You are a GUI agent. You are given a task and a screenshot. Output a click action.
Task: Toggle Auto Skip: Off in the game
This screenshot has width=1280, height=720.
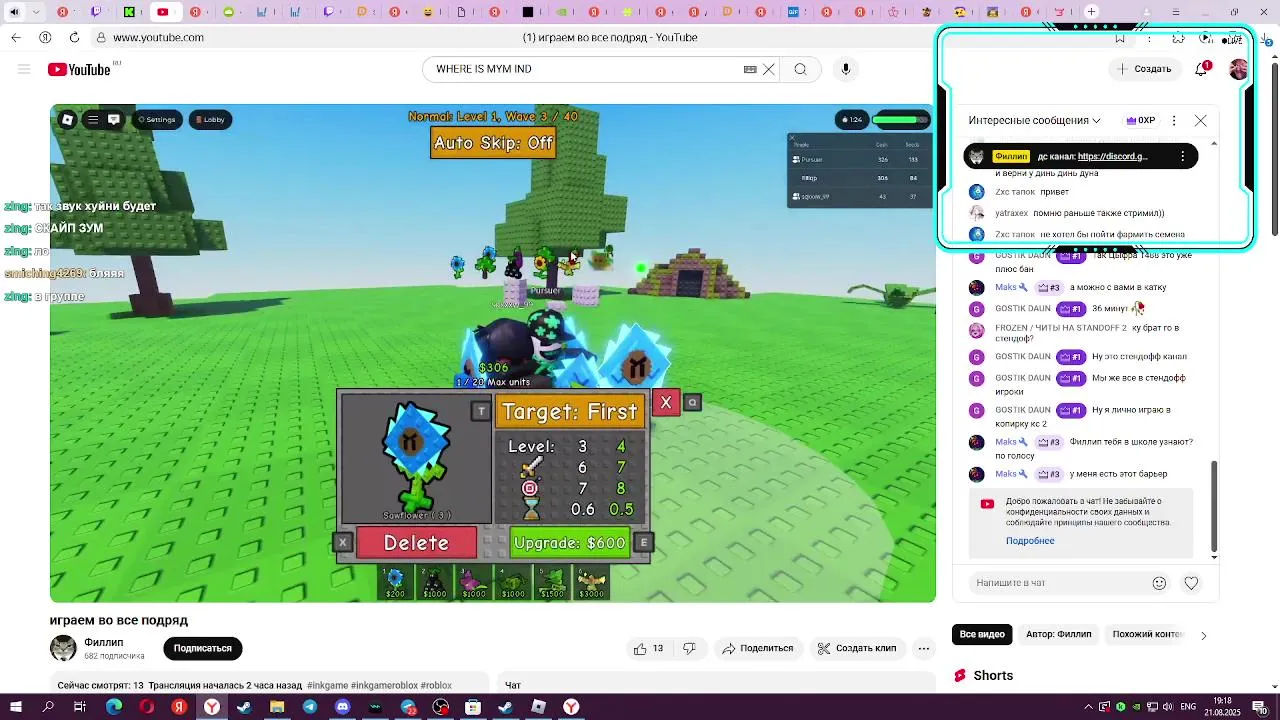[x=493, y=143]
